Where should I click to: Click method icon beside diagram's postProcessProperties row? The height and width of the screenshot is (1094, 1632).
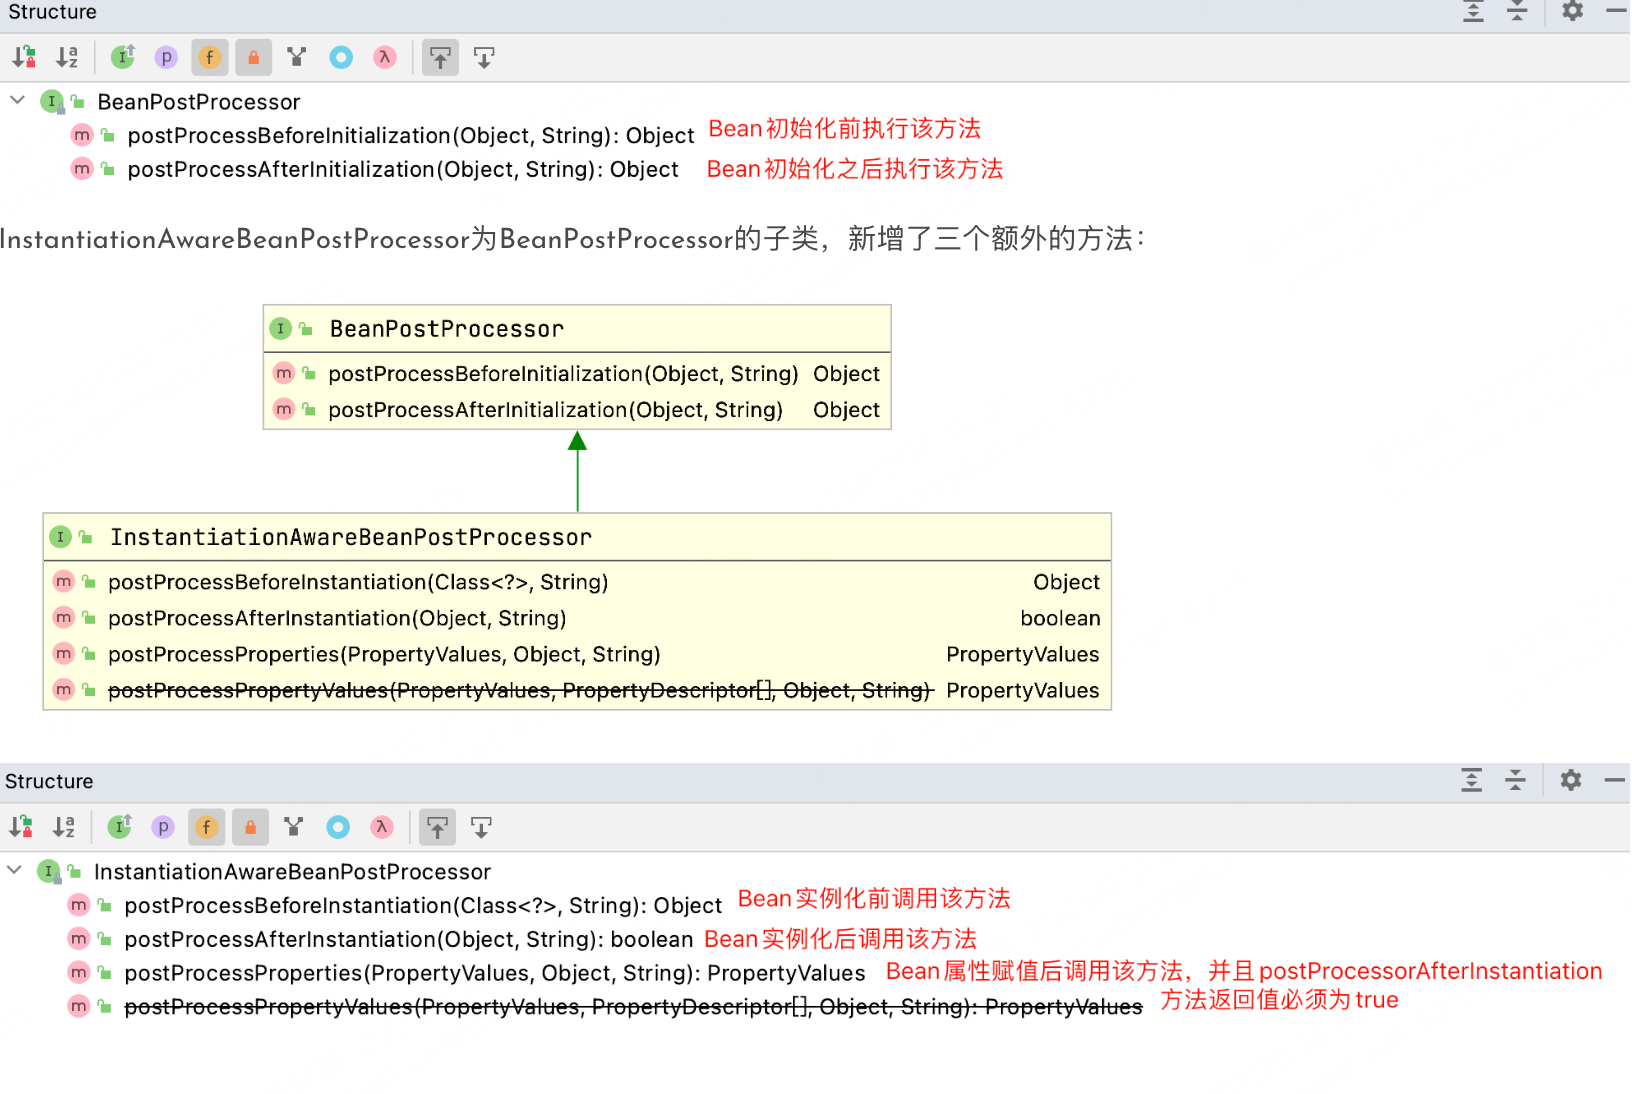click(x=64, y=654)
